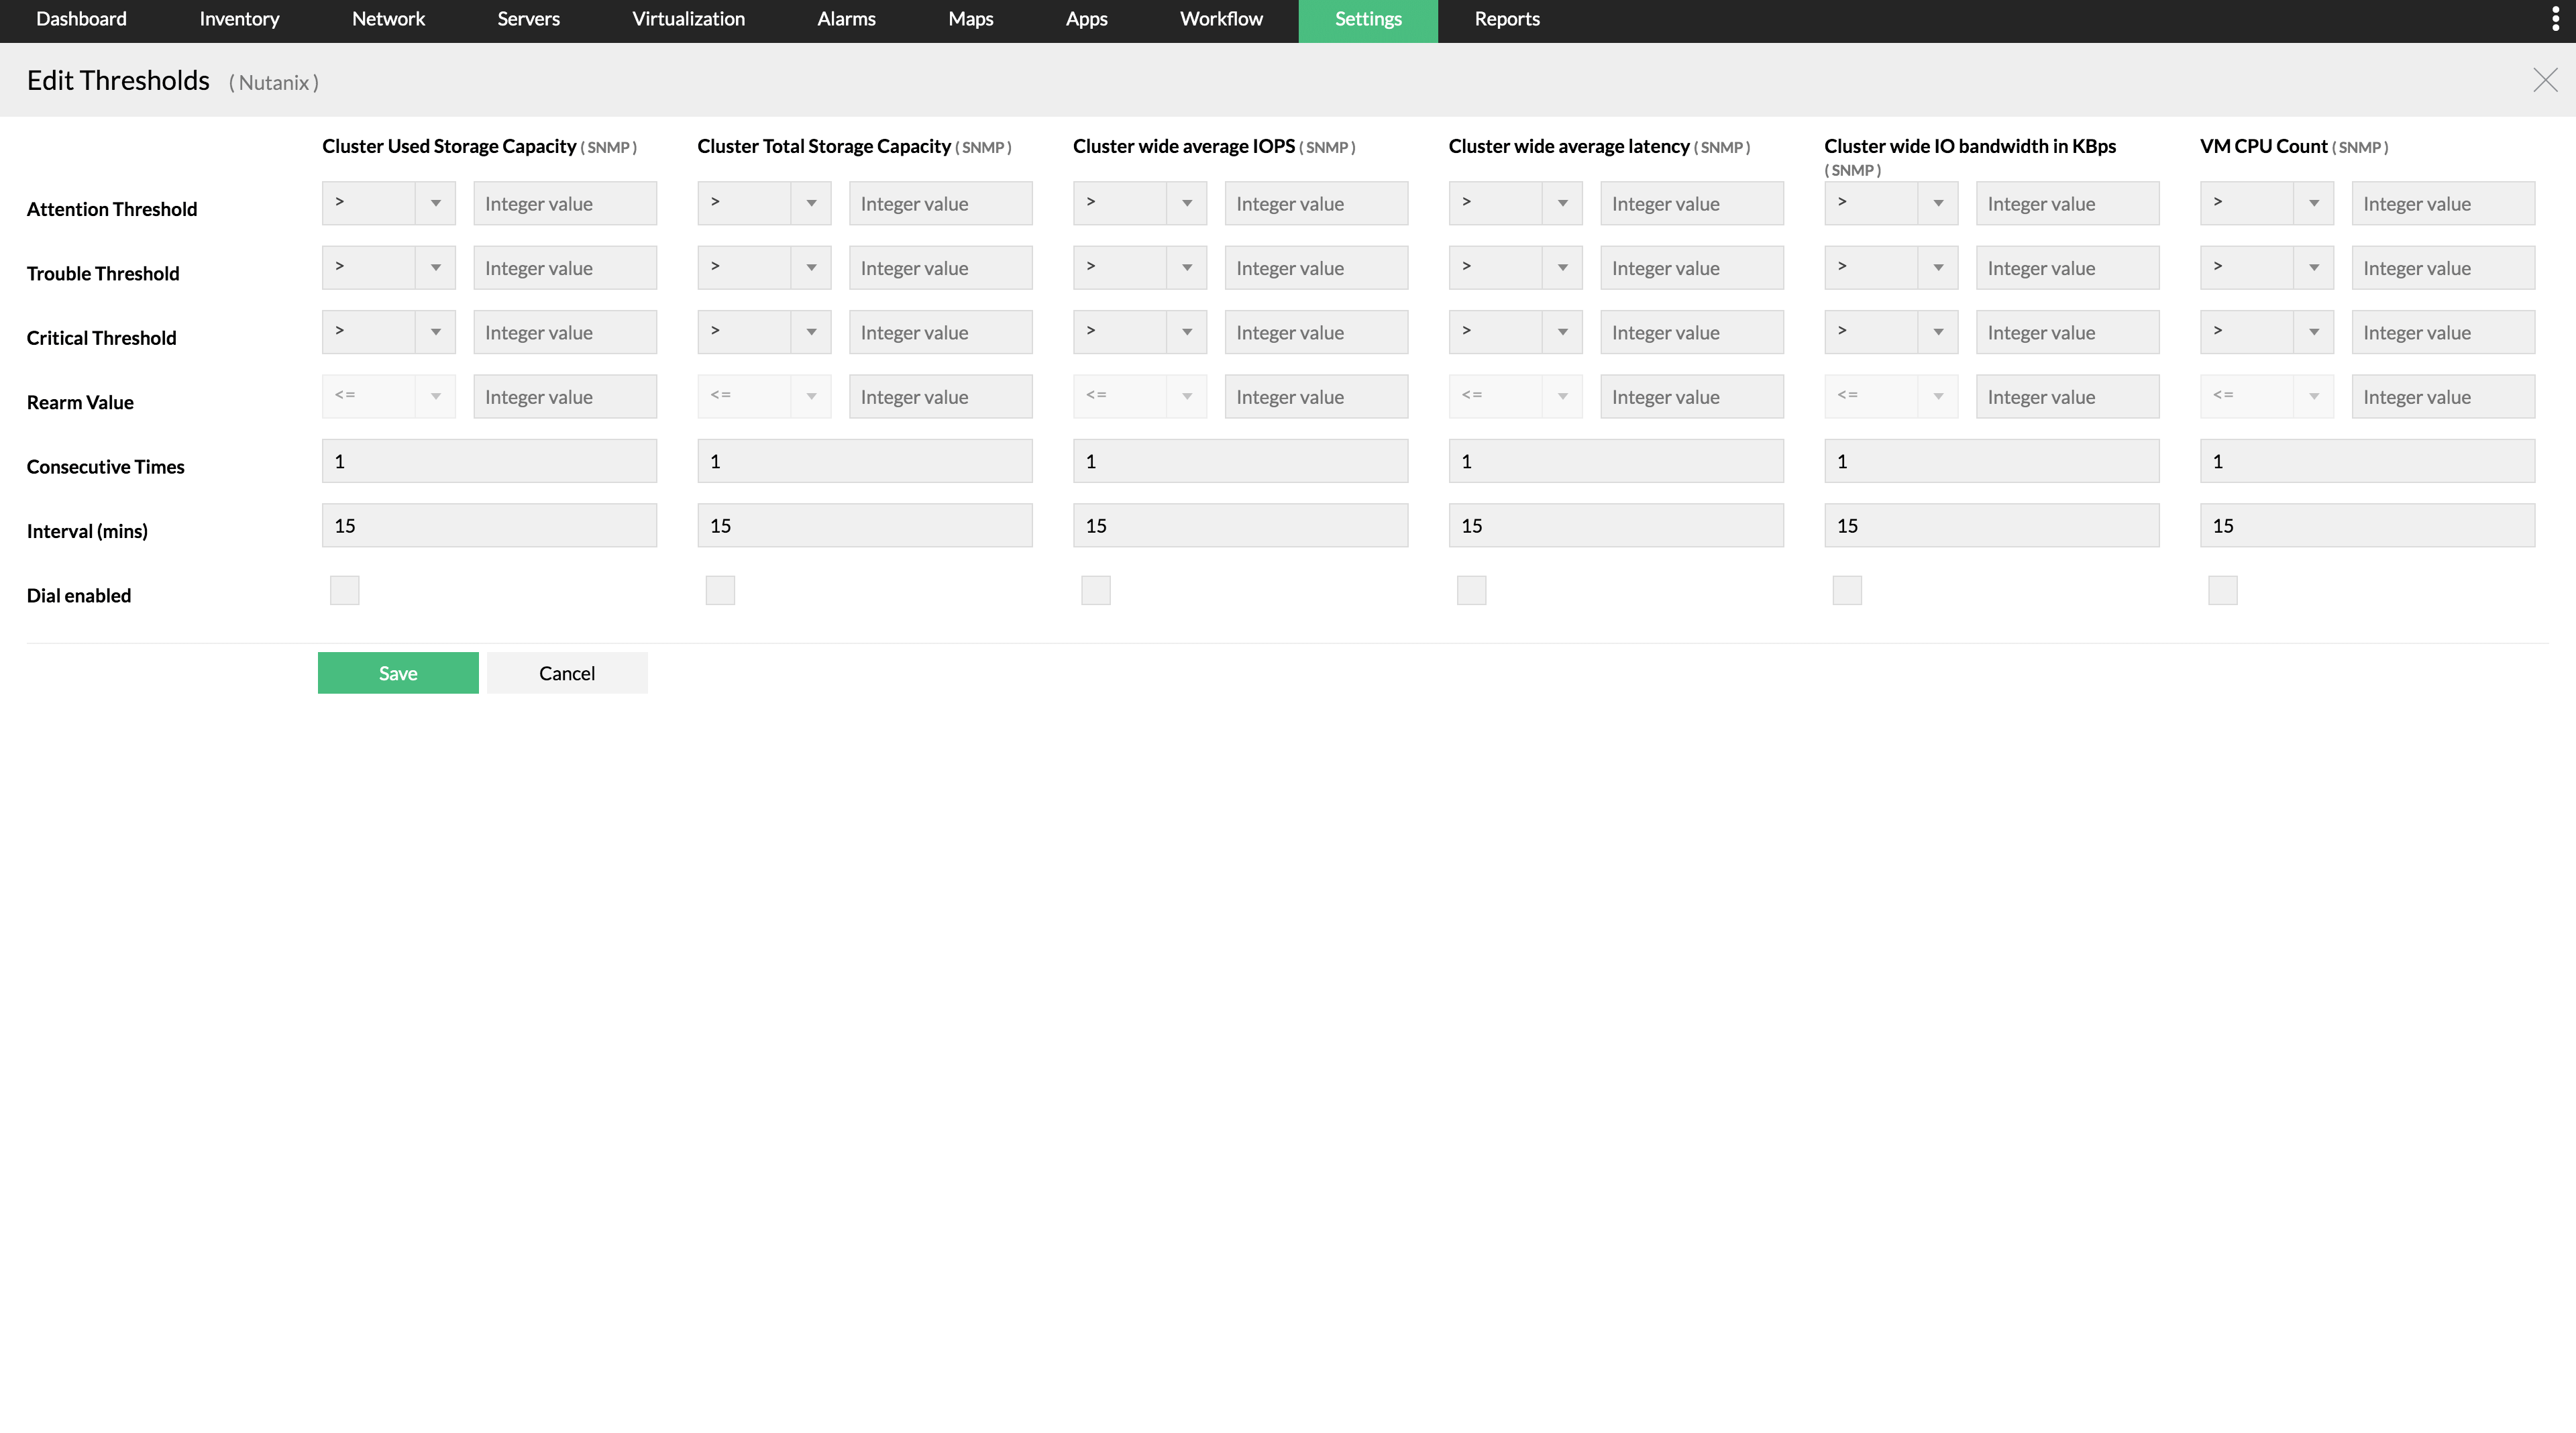Enable dial for VM CPU Count
The height and width of the screenshot is (1433, 2576).
(x=2222, y=590)
